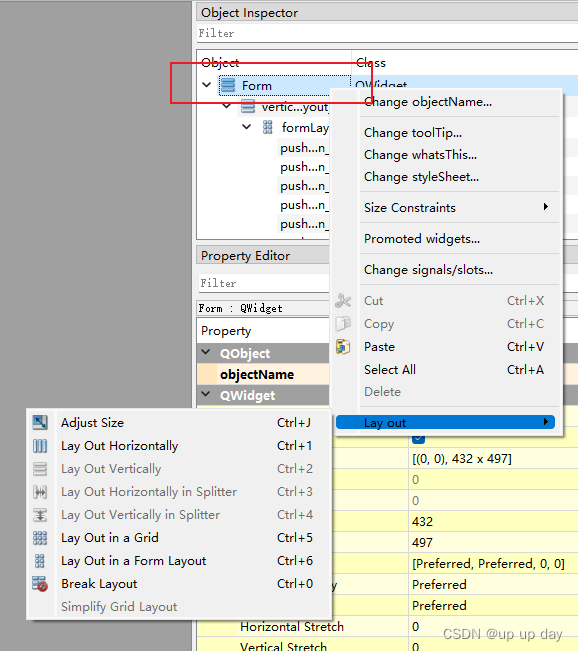Screen dimensions: 578x651
Task: Select the objectName property row
Action: point(263,374)
